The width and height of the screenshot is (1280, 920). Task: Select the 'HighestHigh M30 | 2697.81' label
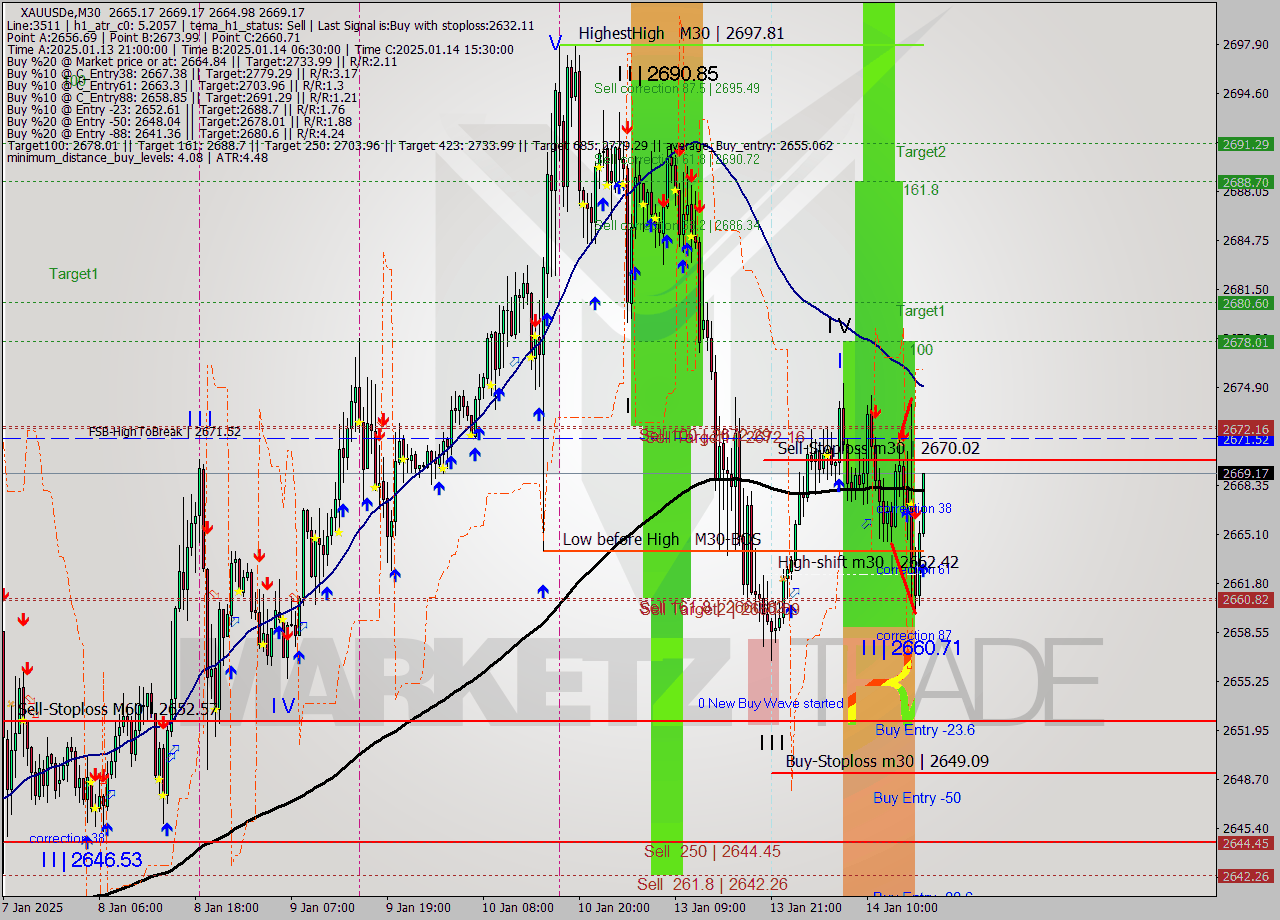tap(681, 33)
